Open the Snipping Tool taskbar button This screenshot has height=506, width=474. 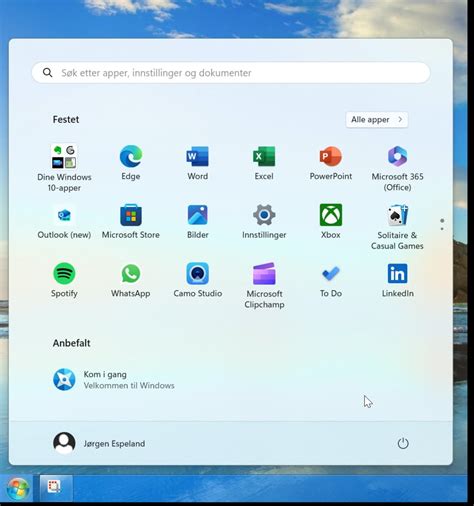tap(56, 488)
